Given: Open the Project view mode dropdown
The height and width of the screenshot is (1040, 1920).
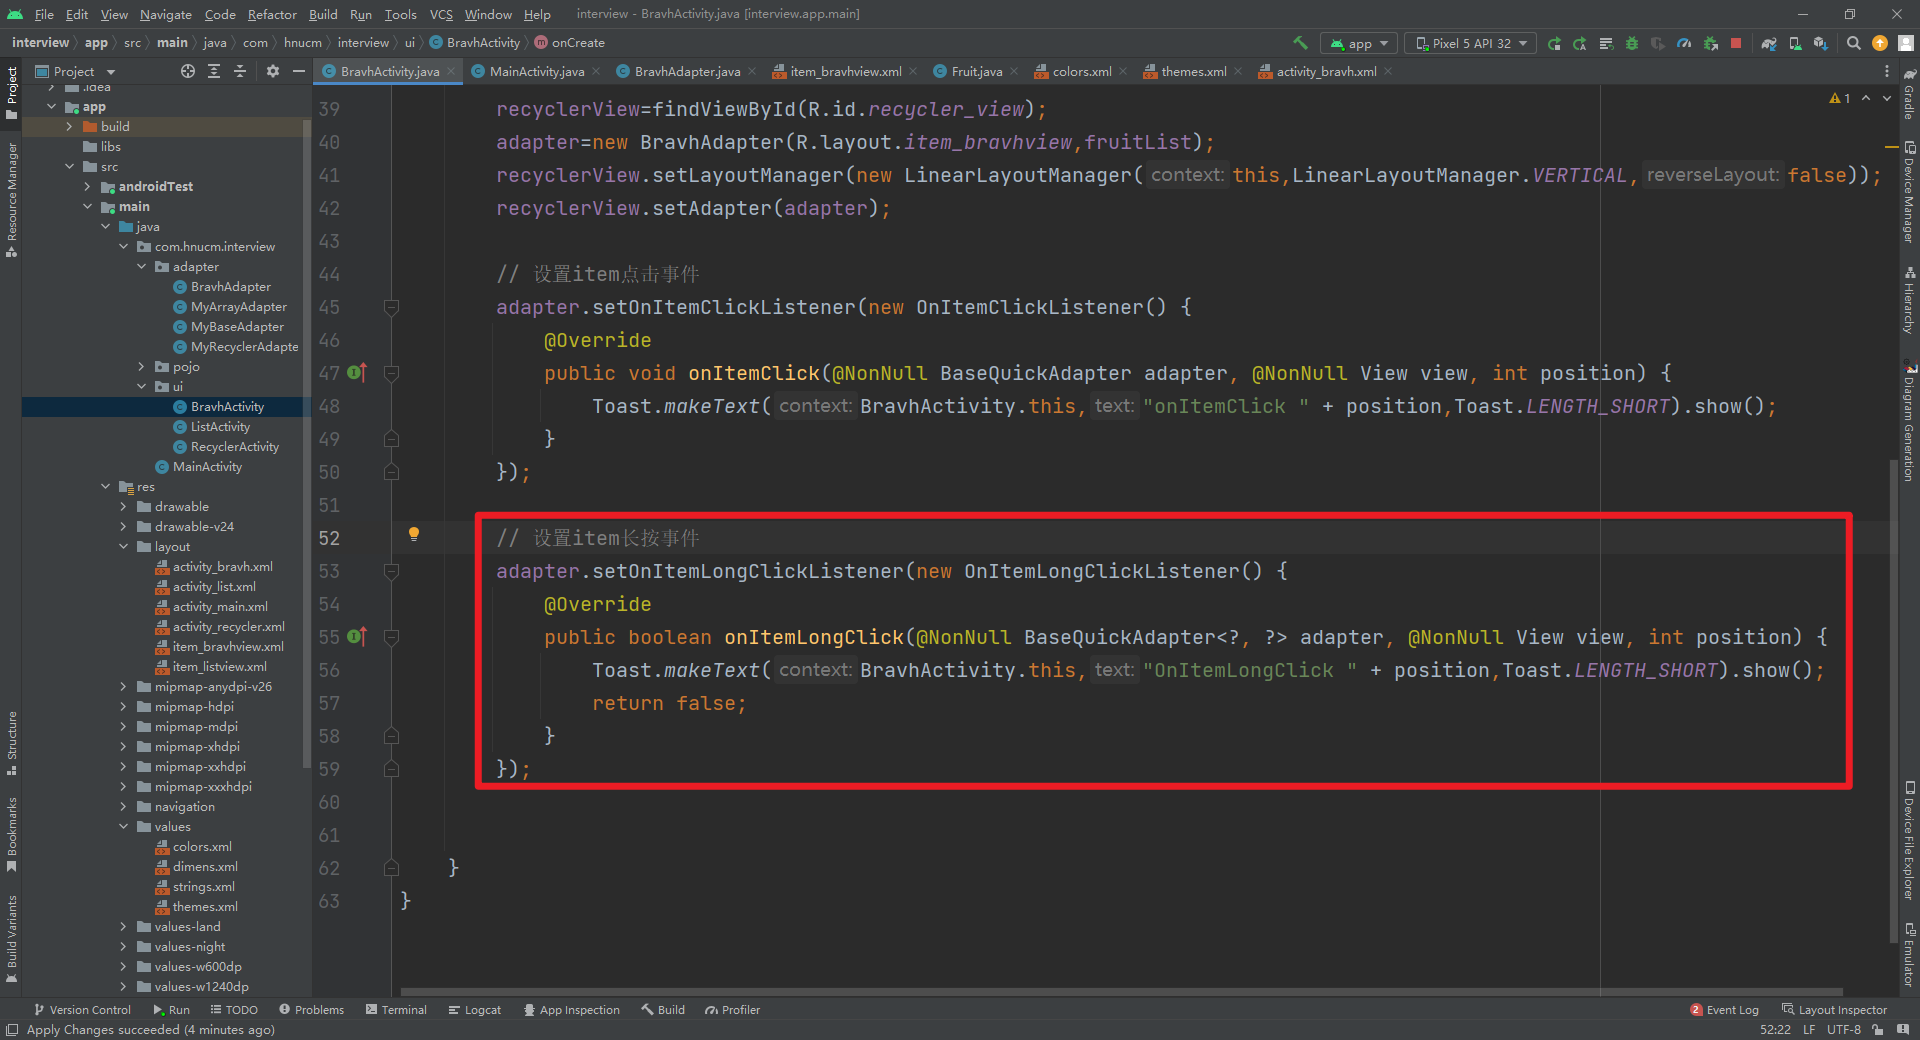Looking at the screenshot, I should point(76,71).
